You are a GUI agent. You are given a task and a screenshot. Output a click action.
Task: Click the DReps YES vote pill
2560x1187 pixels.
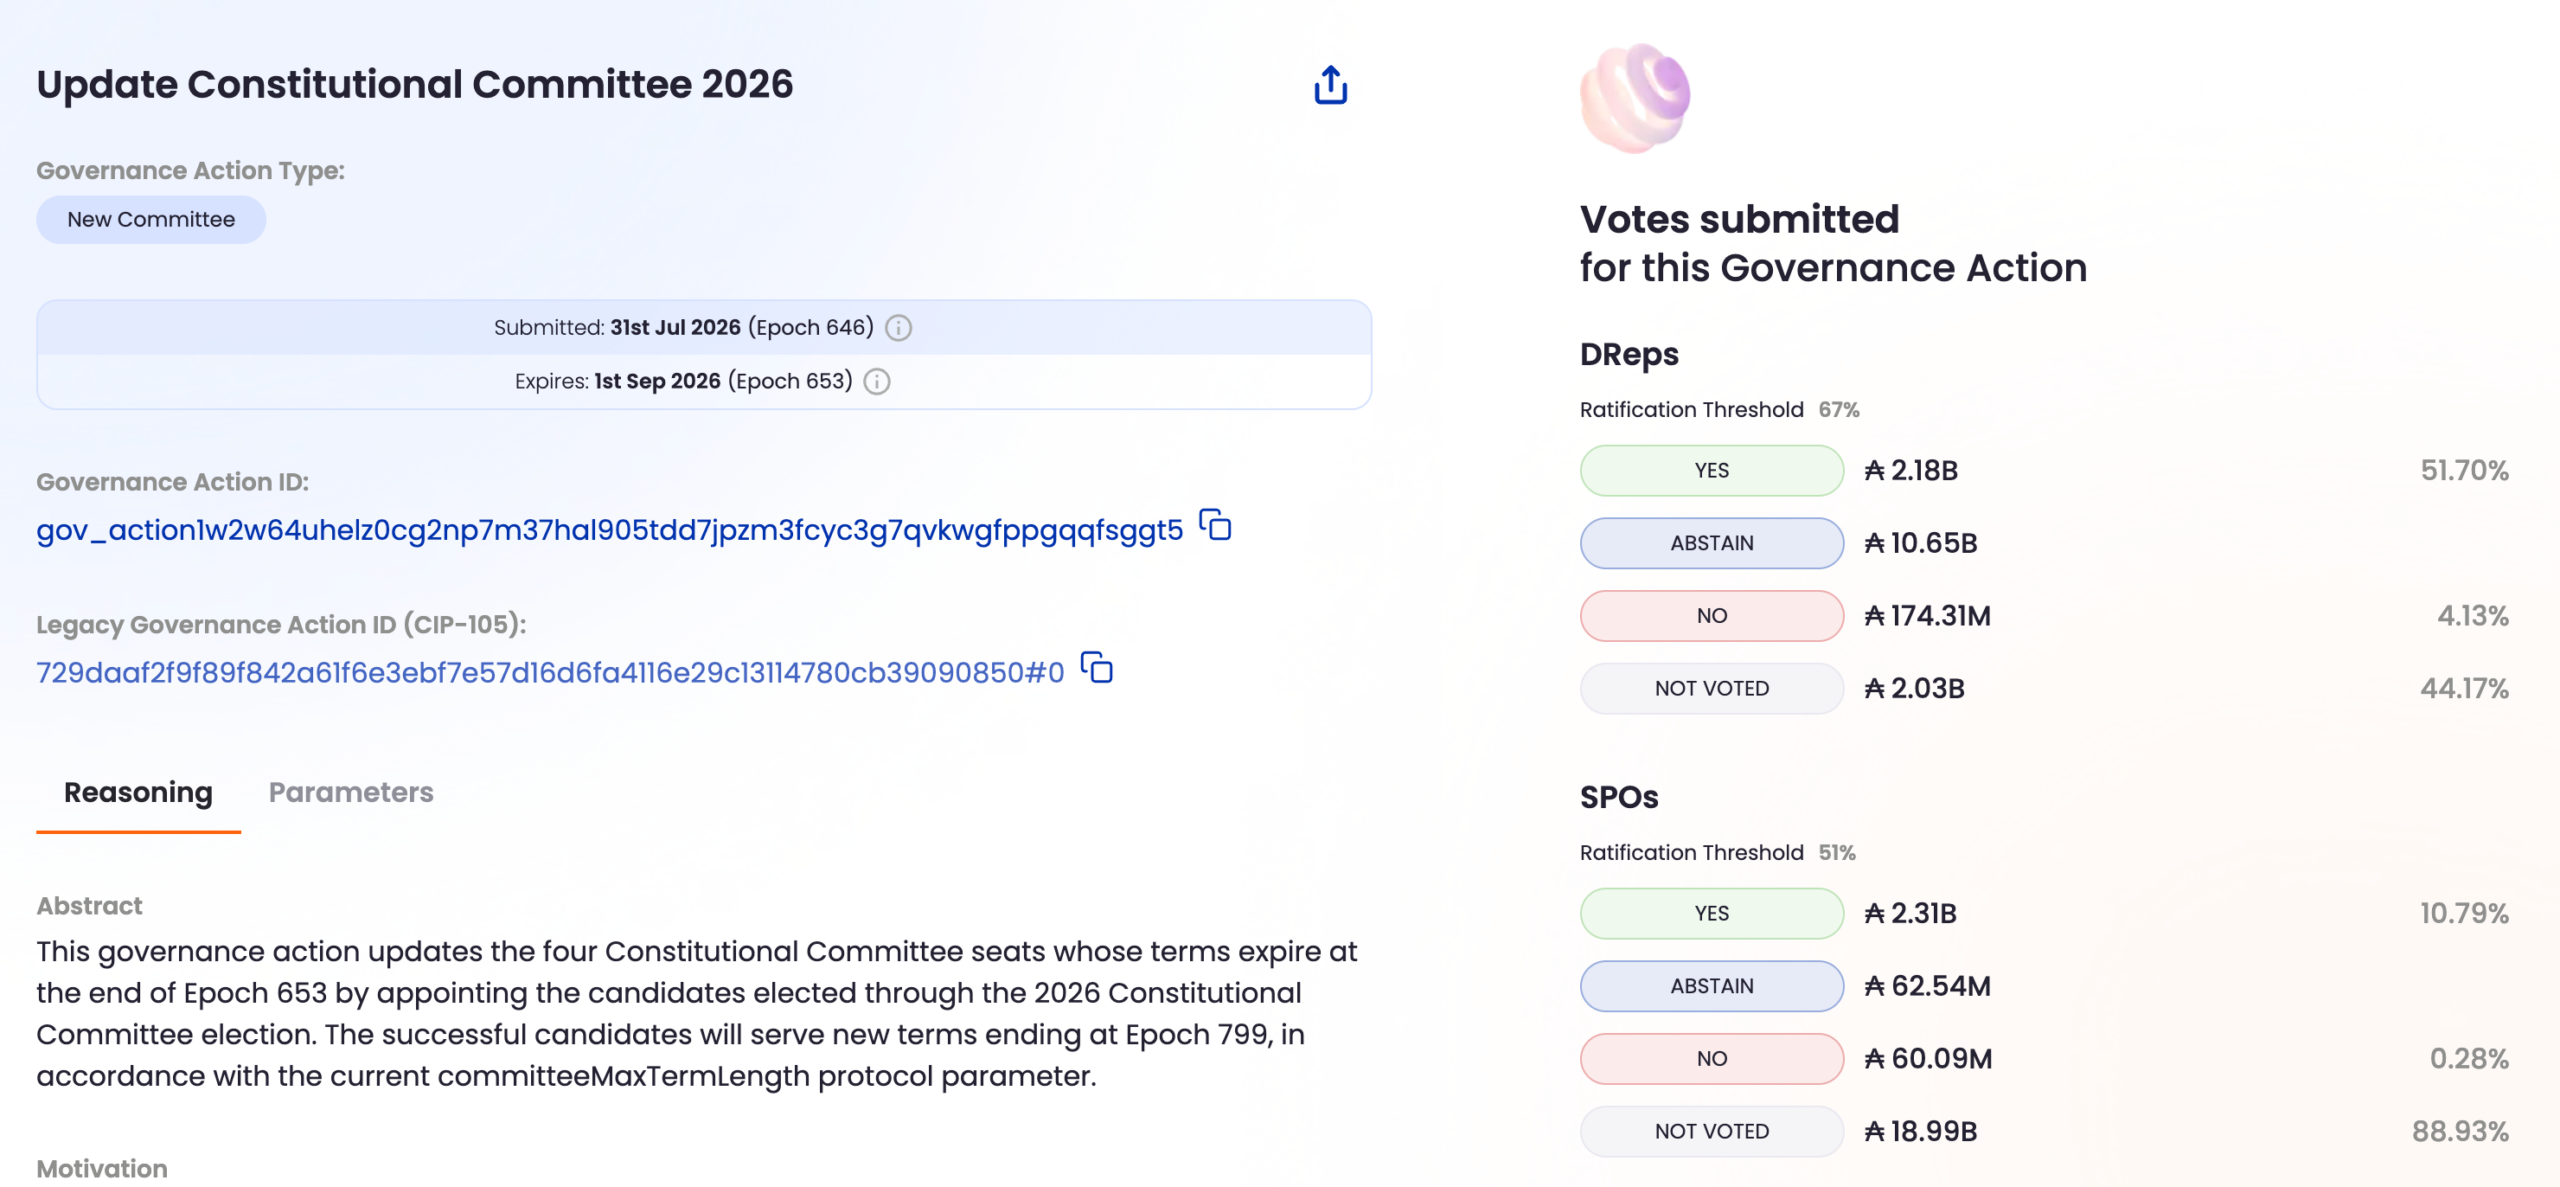coord(1711,470)
